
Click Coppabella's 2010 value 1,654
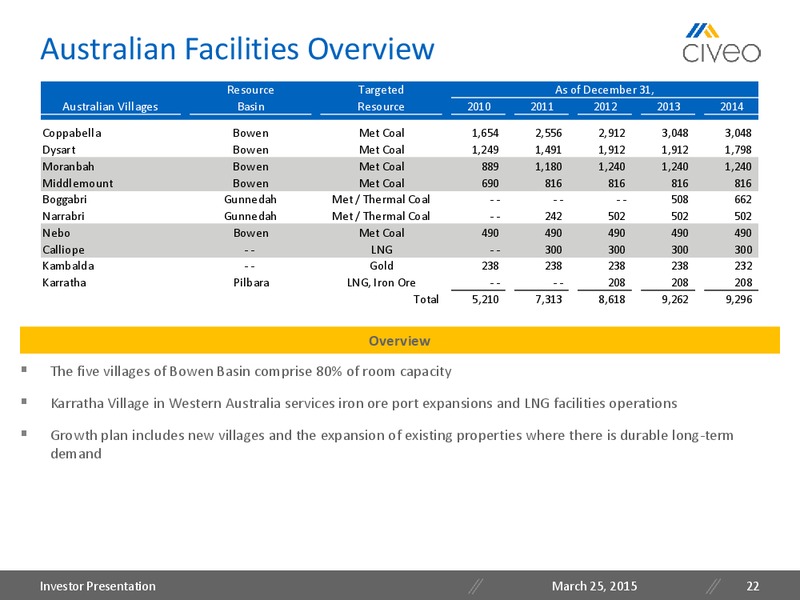[485, 133]
